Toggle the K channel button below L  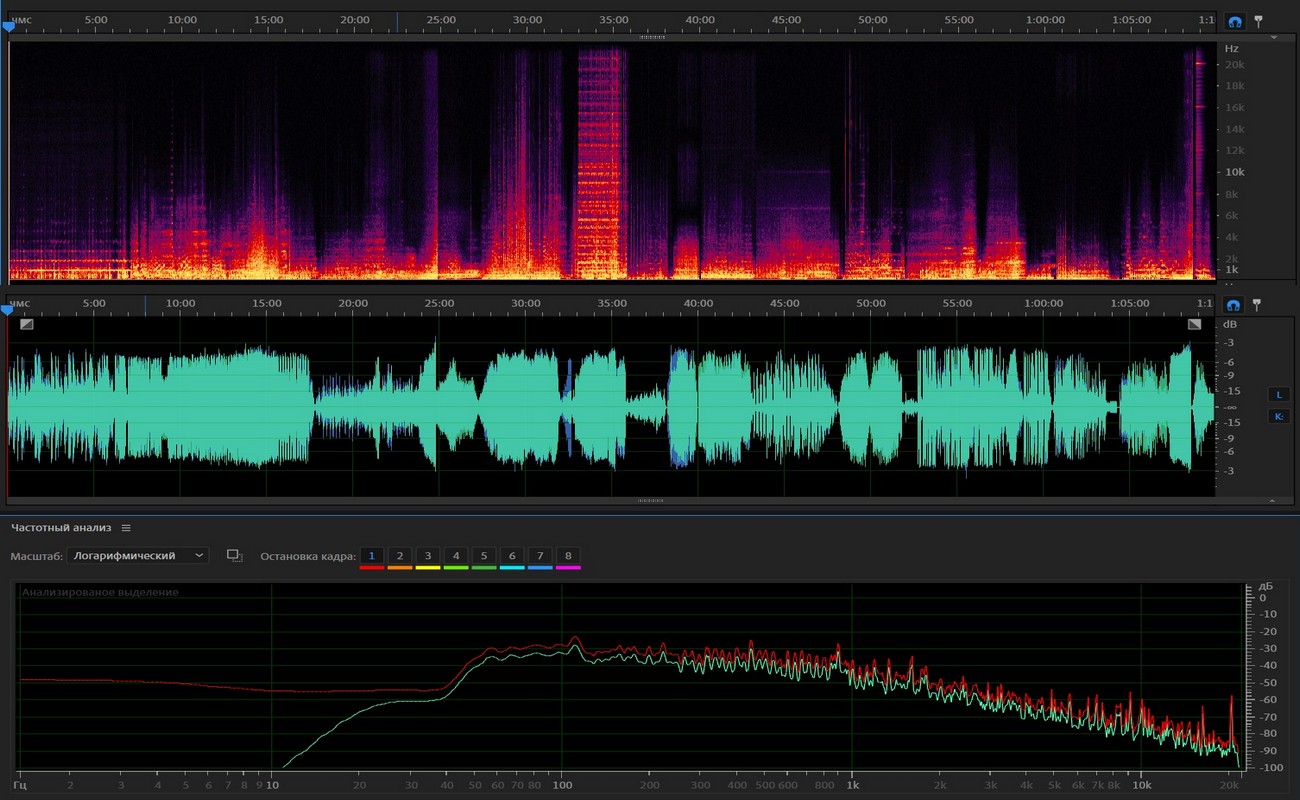coord(1278,416)
